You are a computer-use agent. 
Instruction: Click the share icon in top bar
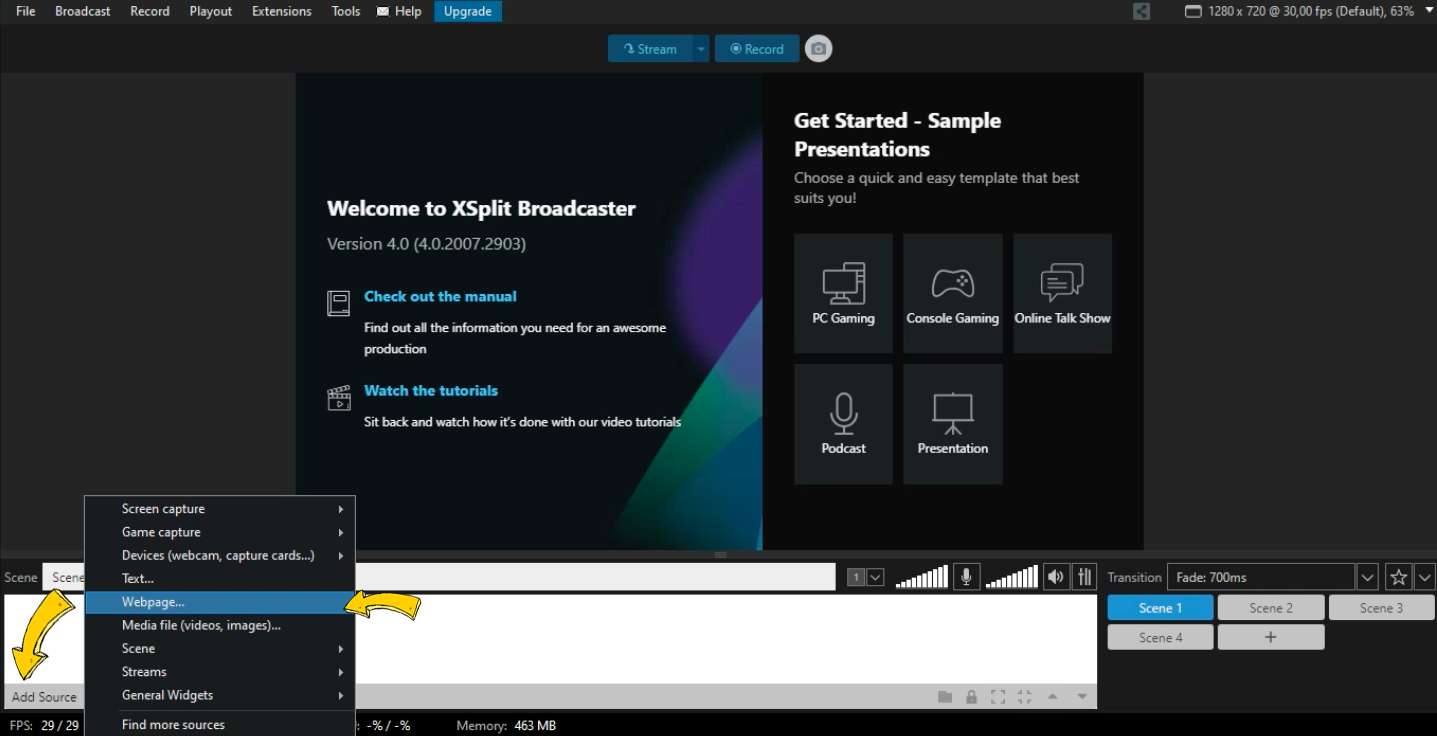tap(1141, 12)
